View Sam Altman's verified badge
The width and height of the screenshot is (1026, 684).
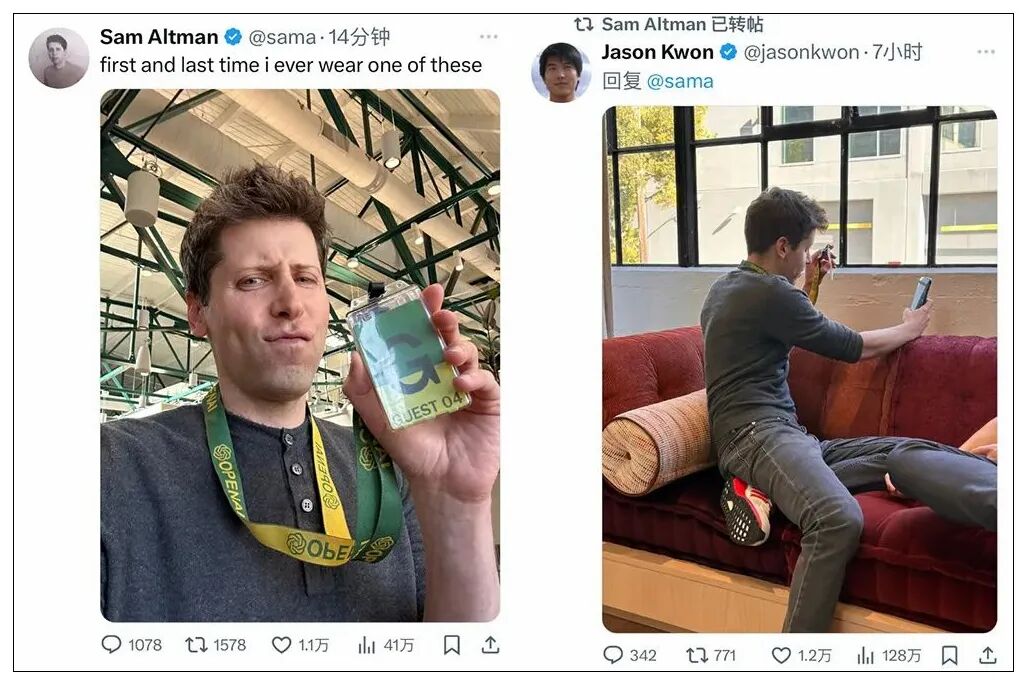[x=234, y=37]
